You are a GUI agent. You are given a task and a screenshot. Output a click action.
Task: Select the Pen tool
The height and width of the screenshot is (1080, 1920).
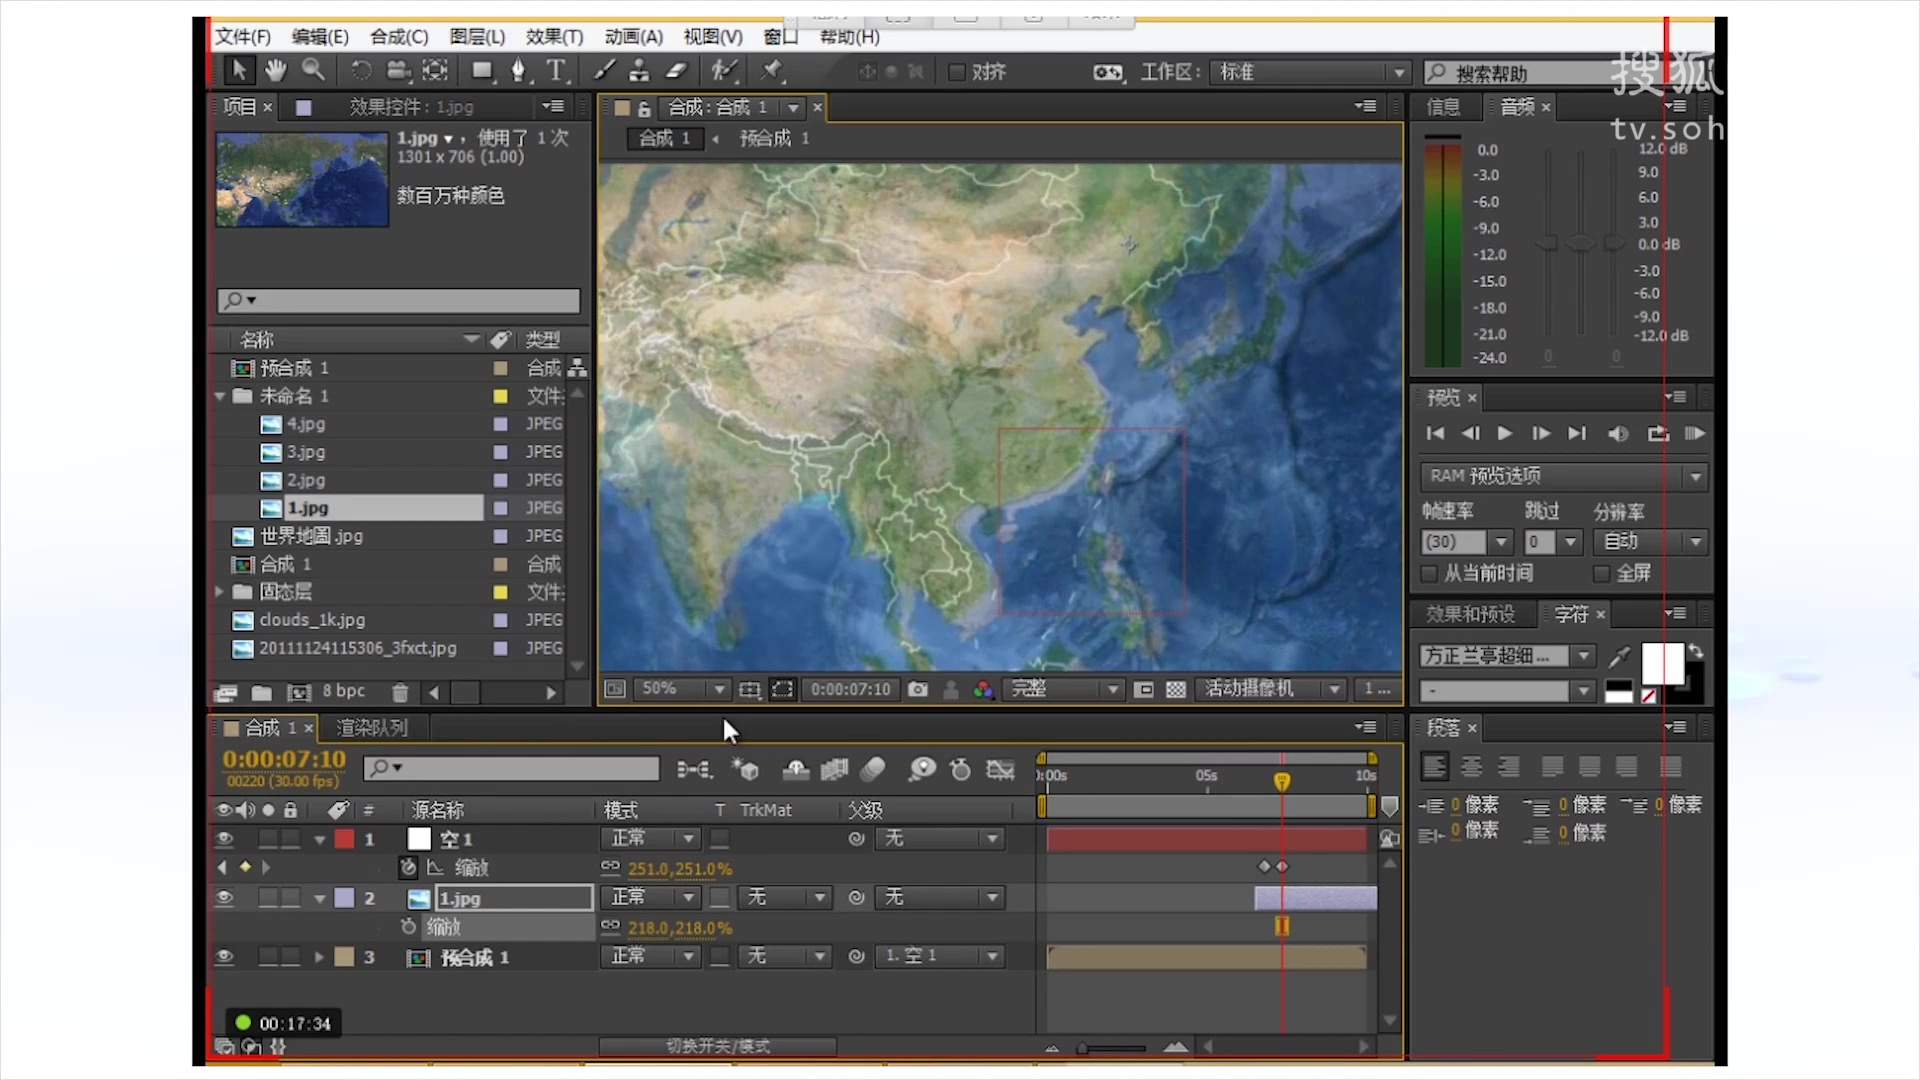click(x=518, y=70)
